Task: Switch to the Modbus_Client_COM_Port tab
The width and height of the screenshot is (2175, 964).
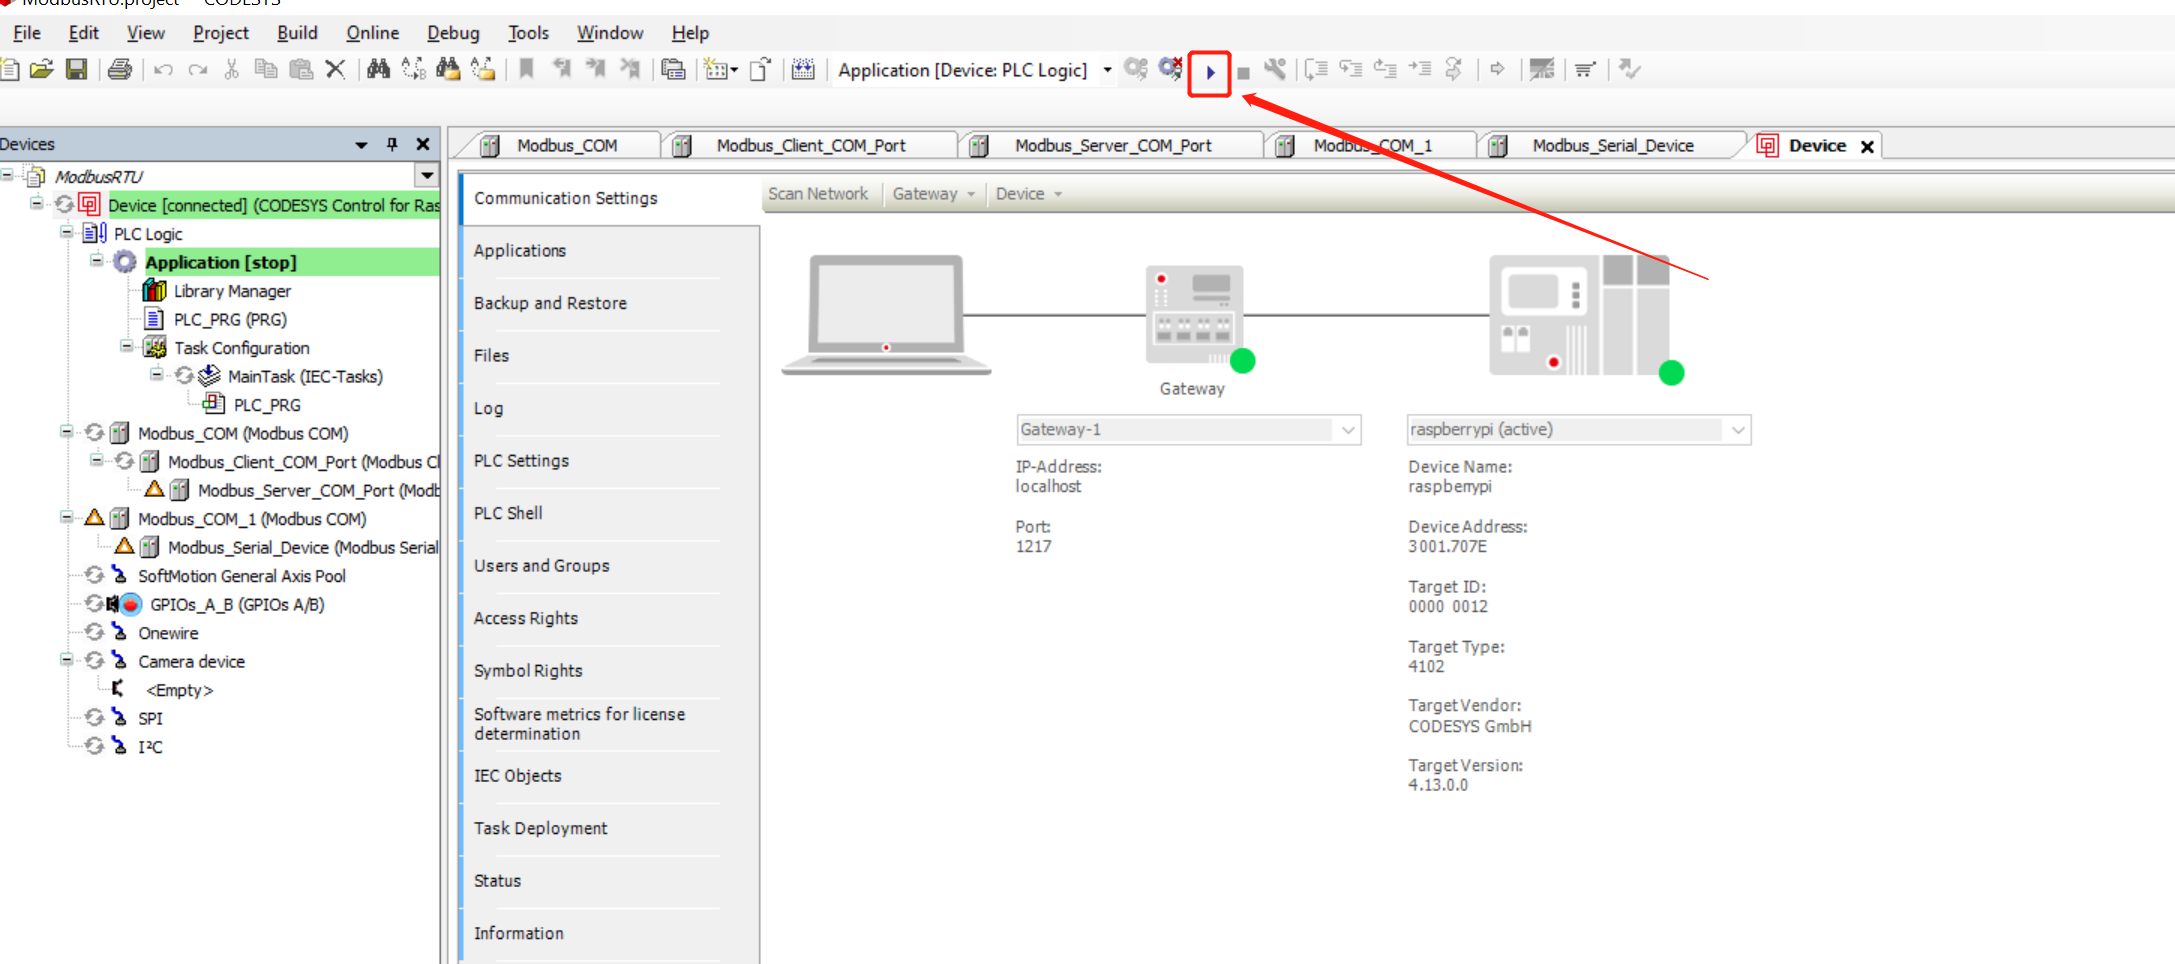Action: [x=810, y=146]
